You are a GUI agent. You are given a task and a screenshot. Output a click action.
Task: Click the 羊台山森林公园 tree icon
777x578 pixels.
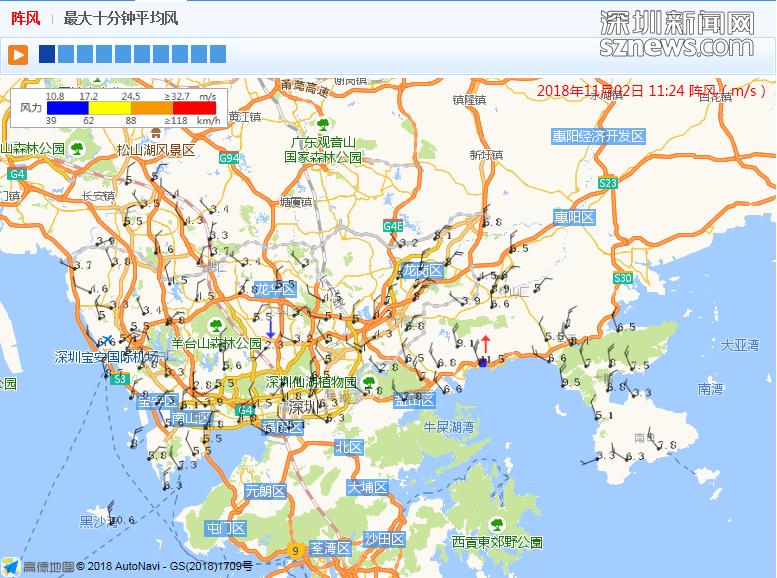pos(215,326)
